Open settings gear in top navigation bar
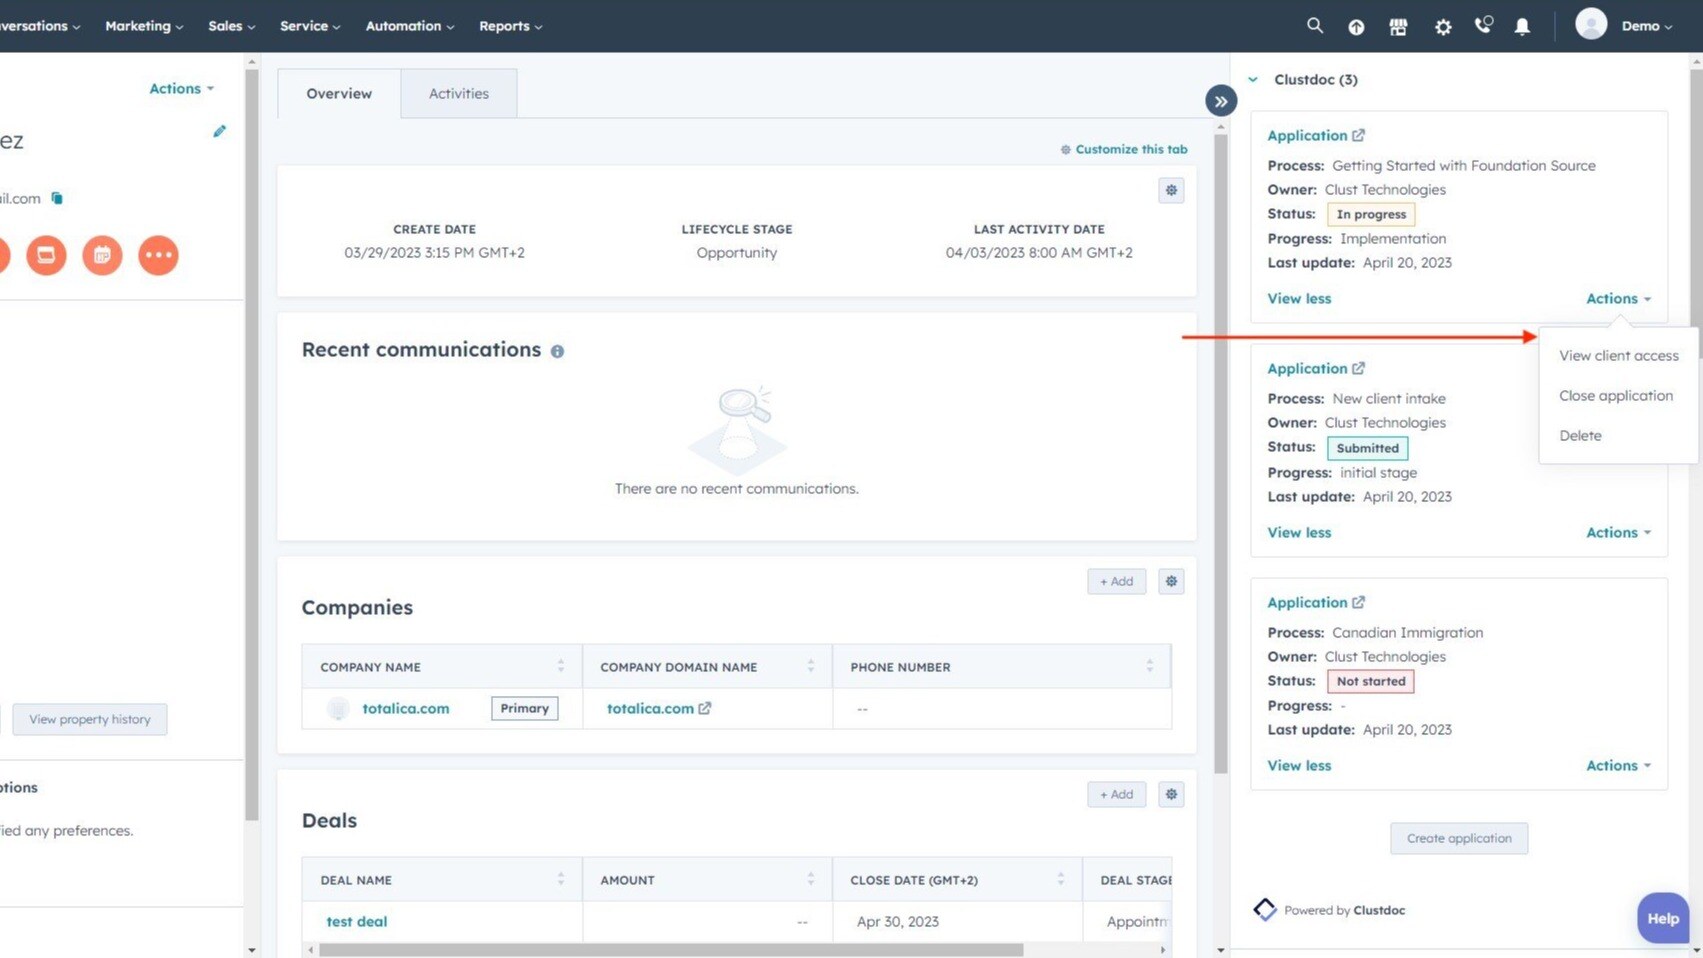Viewport: 1703px width, 958px height. [1442, 27]
